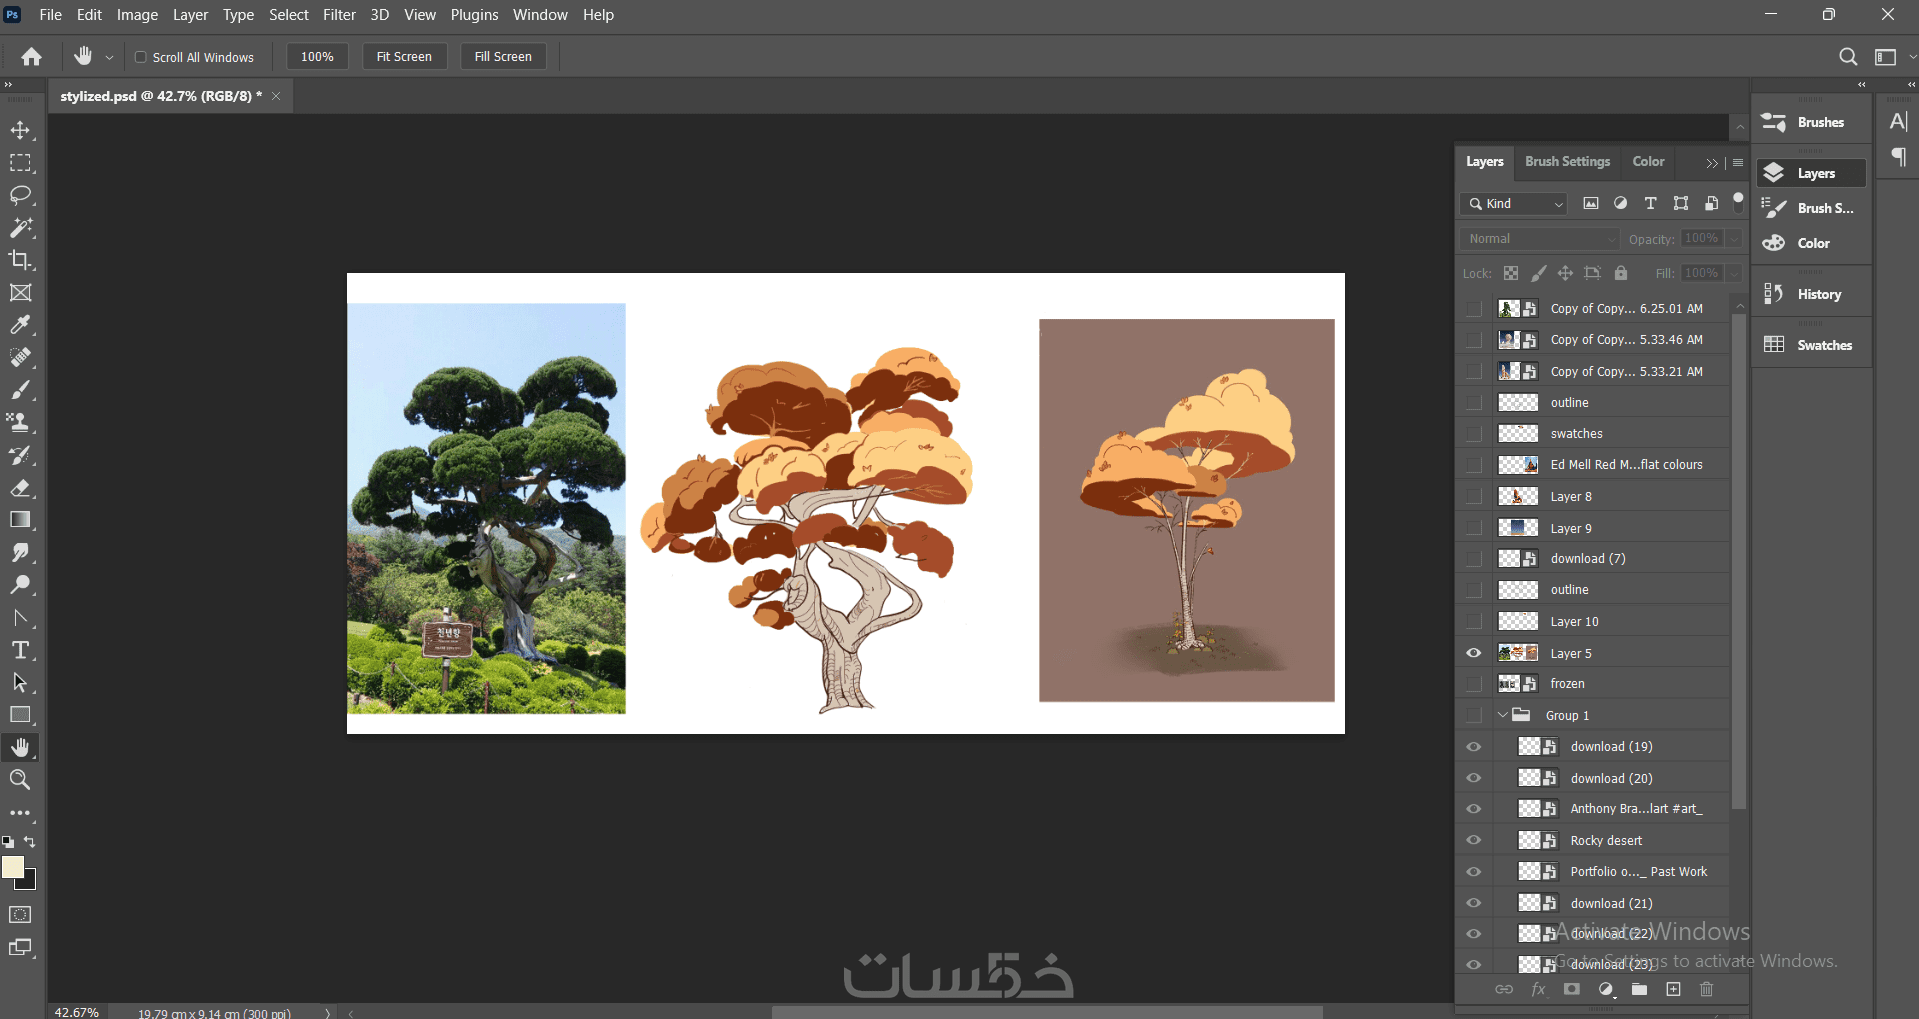Select the Clone Stamp tool
Screen dimensions: 1919x1019
click(x=20, y=422)
